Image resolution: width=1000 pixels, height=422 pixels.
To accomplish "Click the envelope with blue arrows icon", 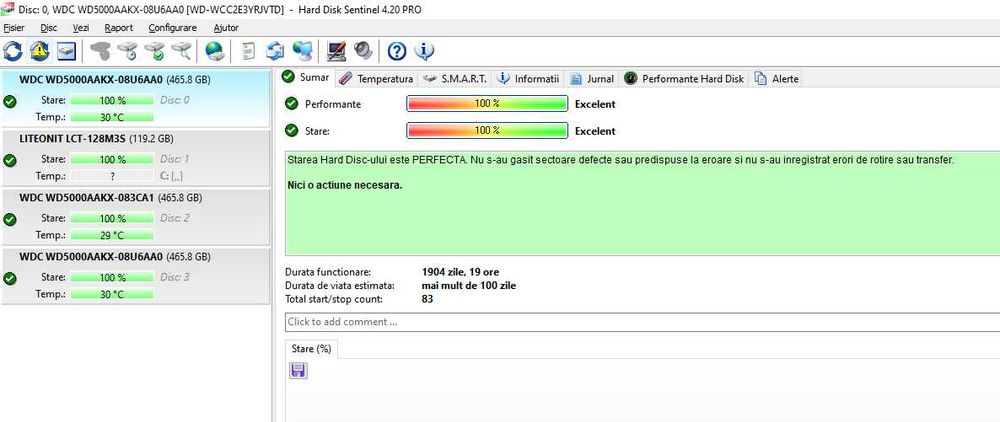I will click(x=276, y=51).
